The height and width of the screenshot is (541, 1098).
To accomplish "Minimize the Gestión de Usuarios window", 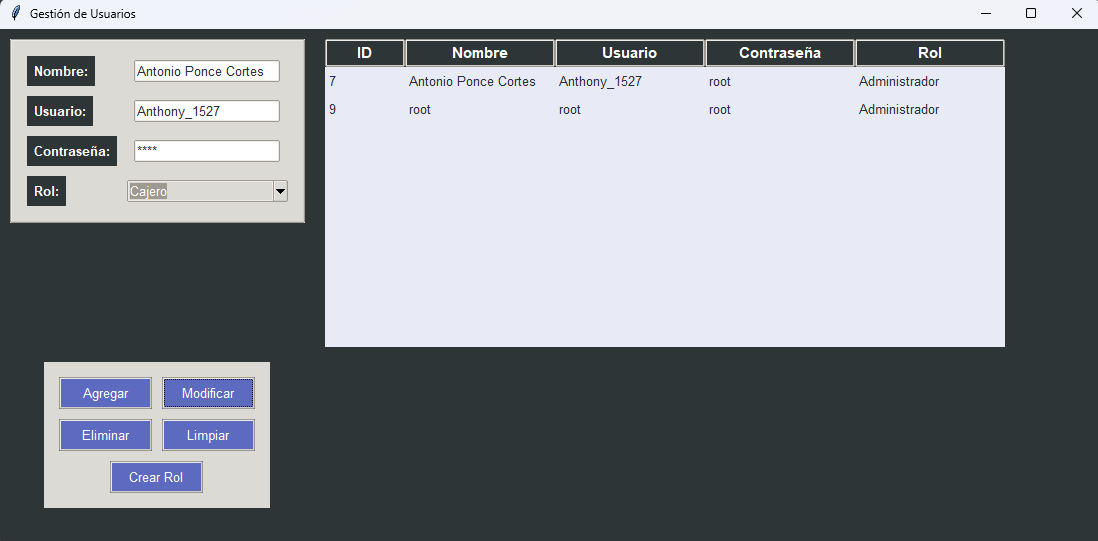I will pos(986,13).
